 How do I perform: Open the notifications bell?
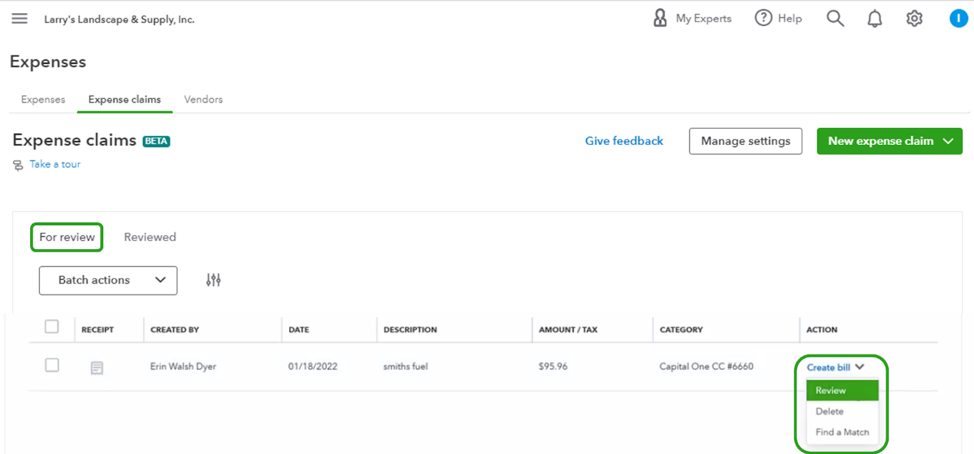pyautogui.click(x=875, y=19)
